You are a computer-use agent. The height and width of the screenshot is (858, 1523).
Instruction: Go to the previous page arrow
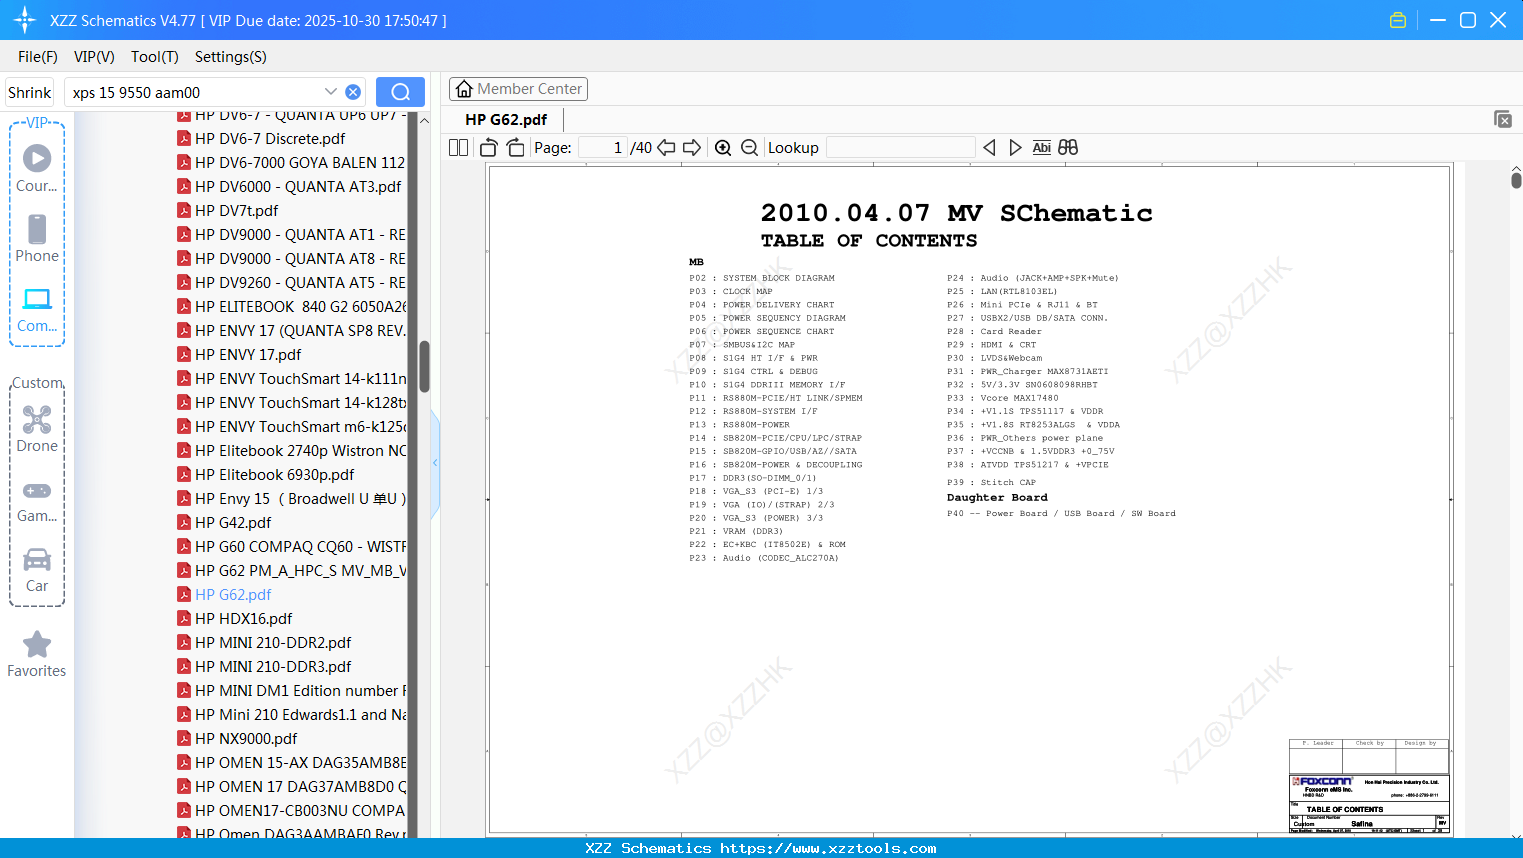(666, 147)
